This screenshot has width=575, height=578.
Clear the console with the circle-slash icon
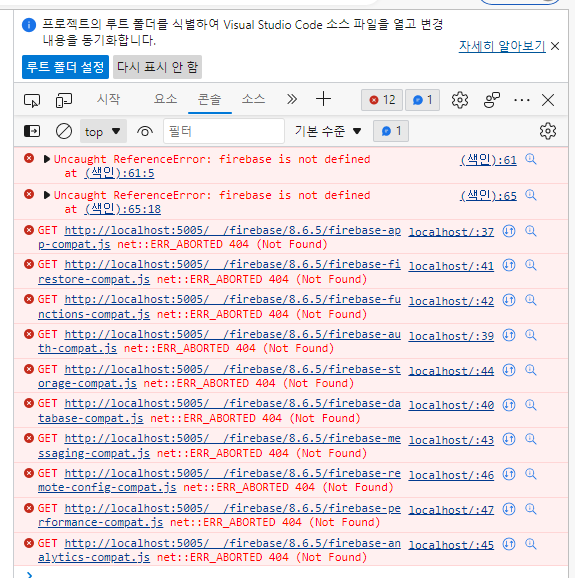coord(64,131)
